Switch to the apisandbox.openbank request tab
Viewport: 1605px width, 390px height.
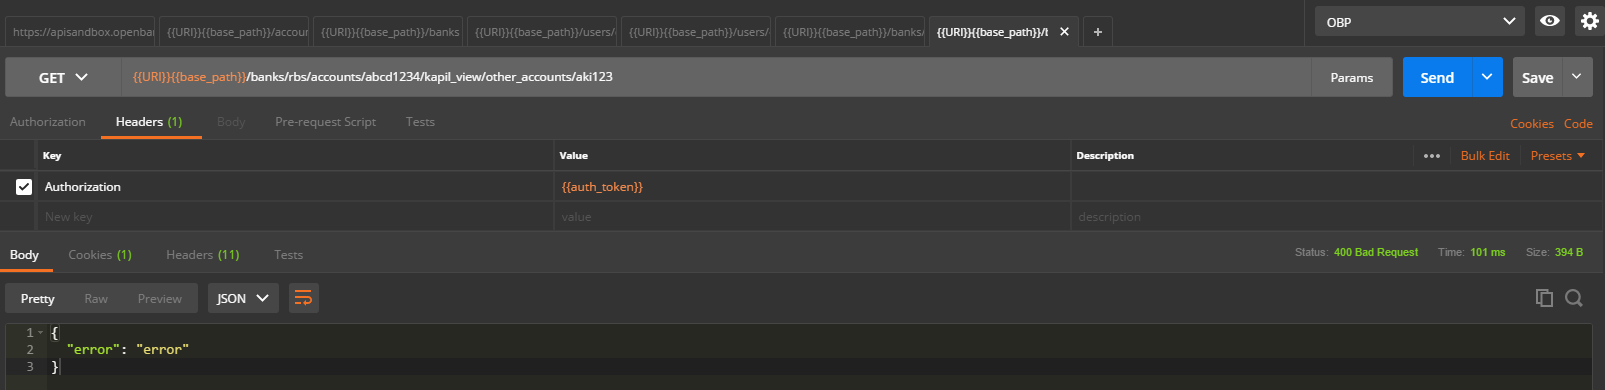pos(81,32)
